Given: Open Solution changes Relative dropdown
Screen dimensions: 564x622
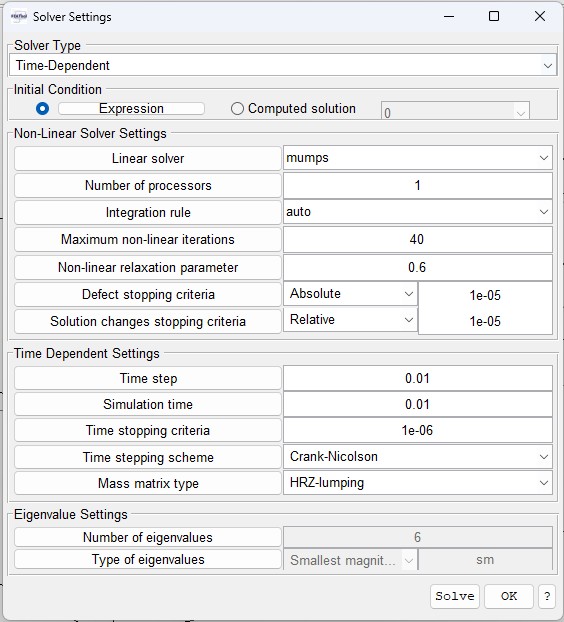Looking at the screenshot, I should (x=350, y=320).
